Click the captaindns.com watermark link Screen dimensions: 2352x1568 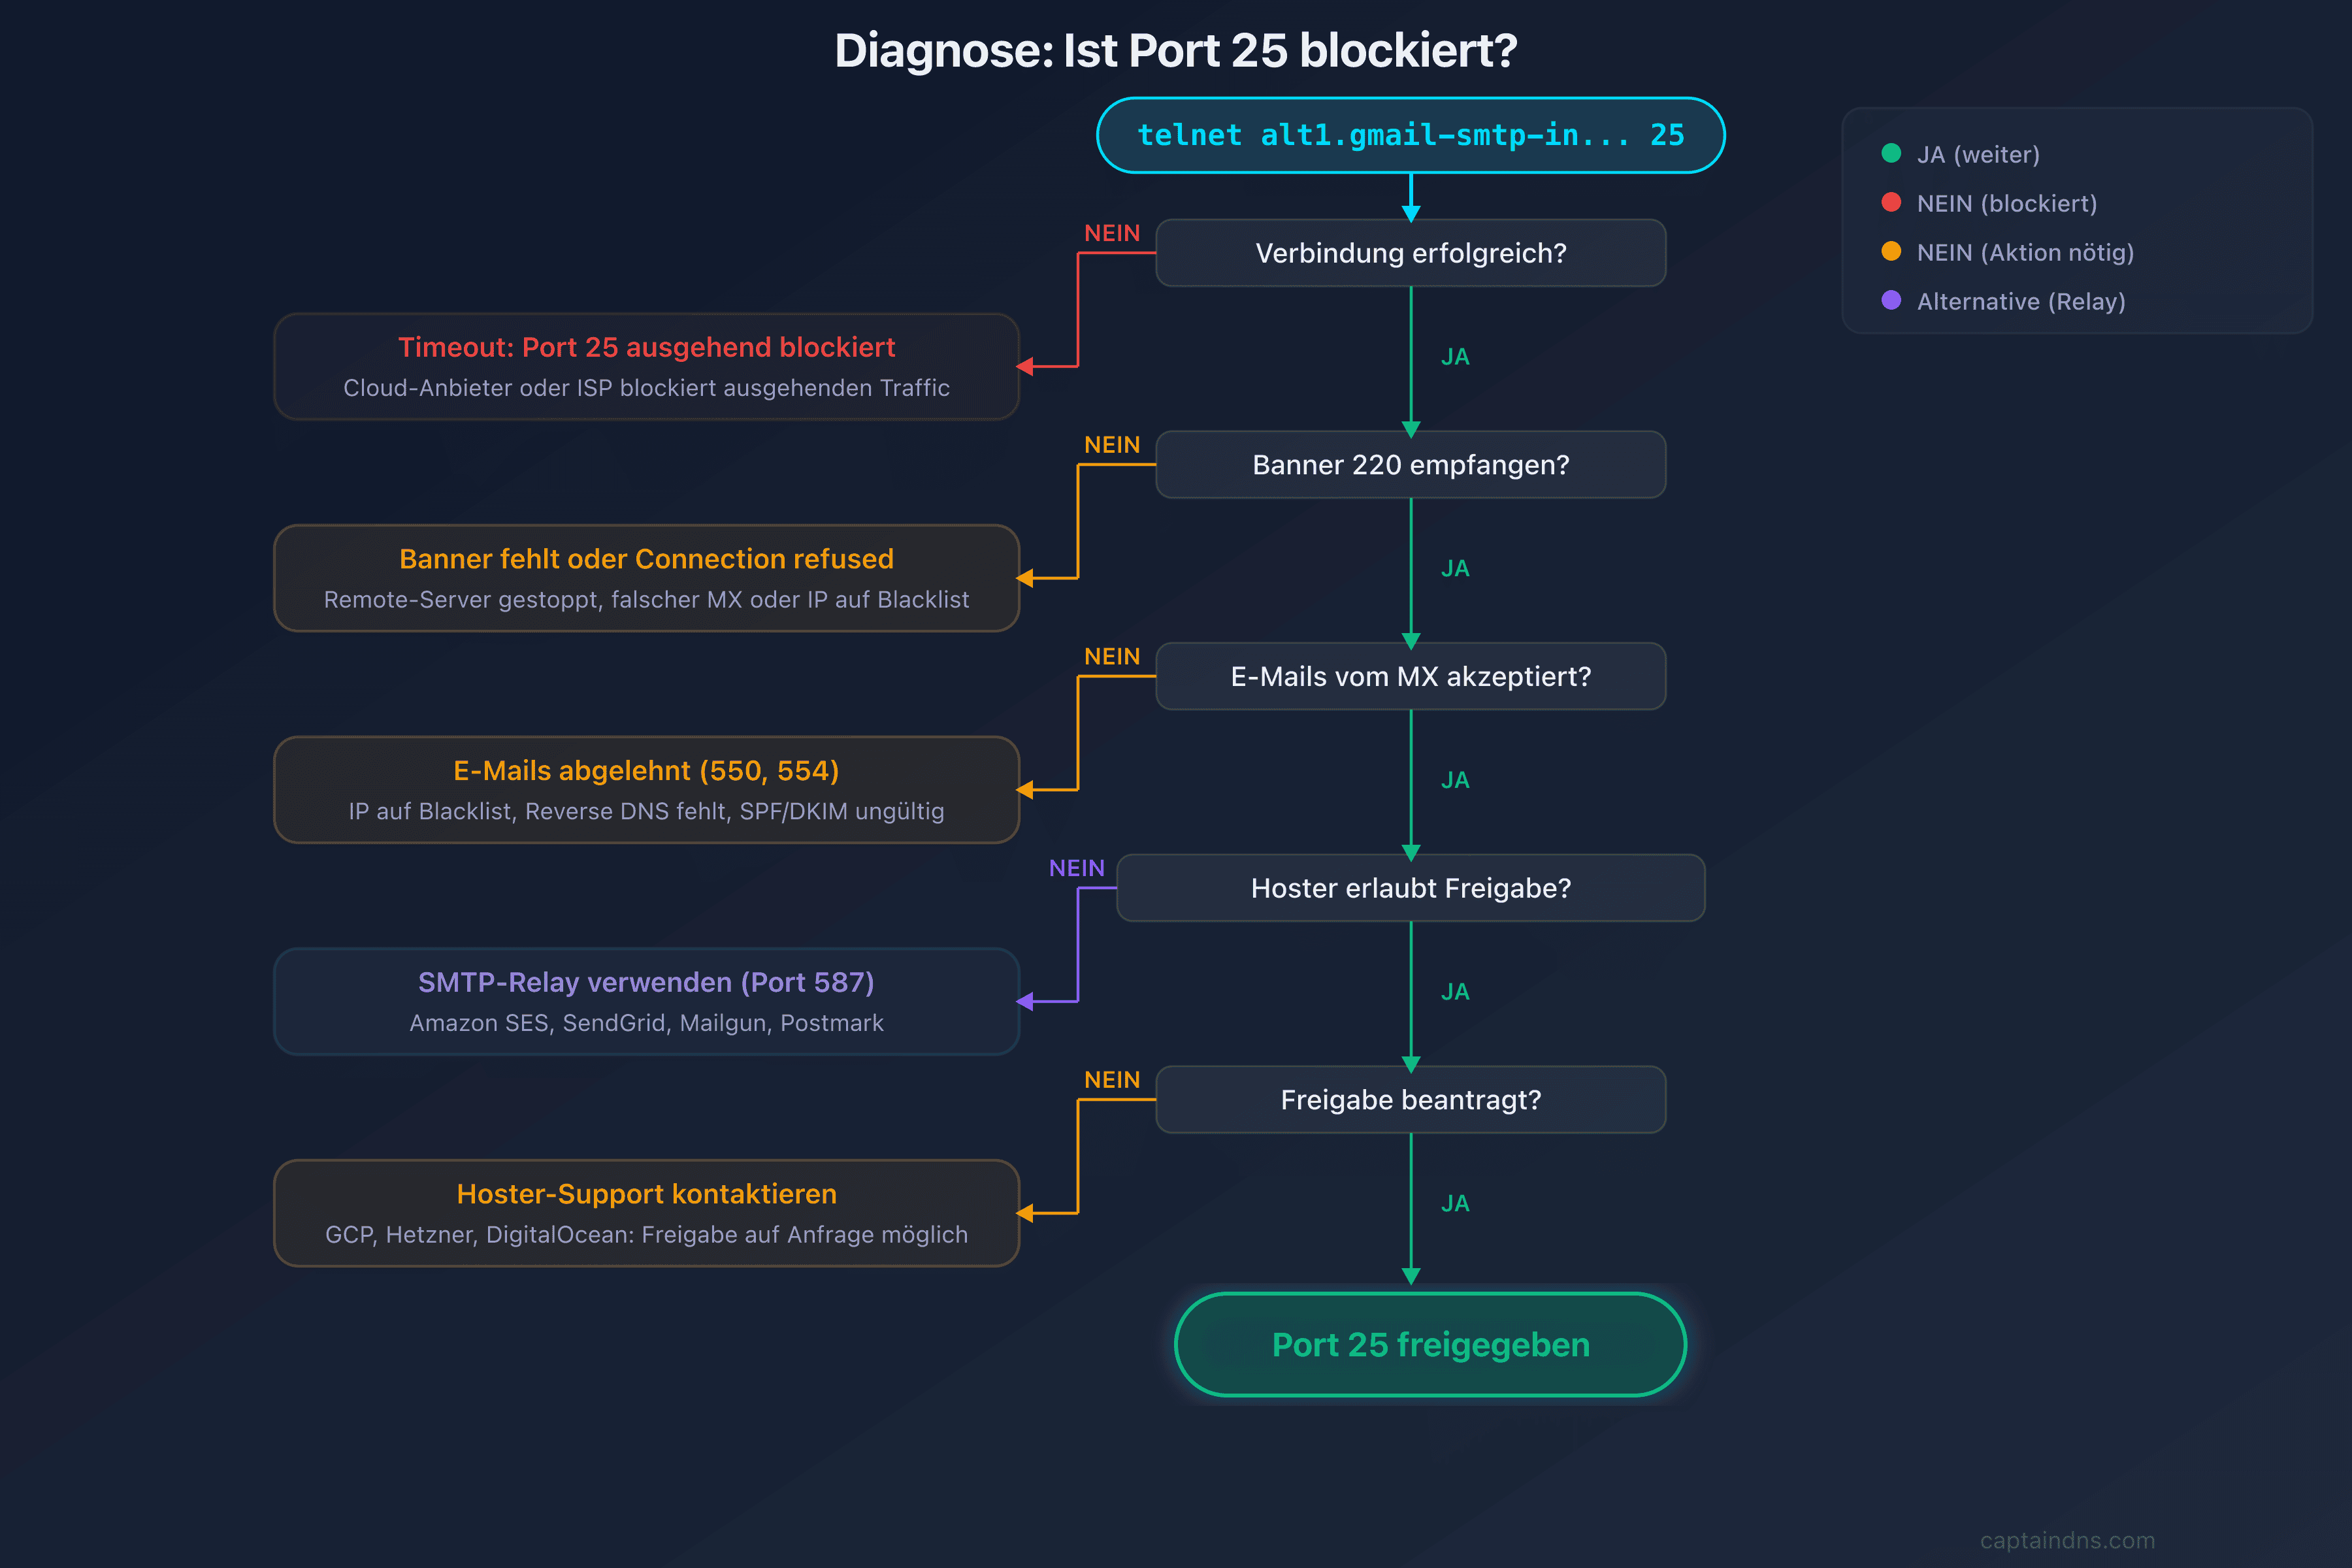[x=2067, y=1540]
